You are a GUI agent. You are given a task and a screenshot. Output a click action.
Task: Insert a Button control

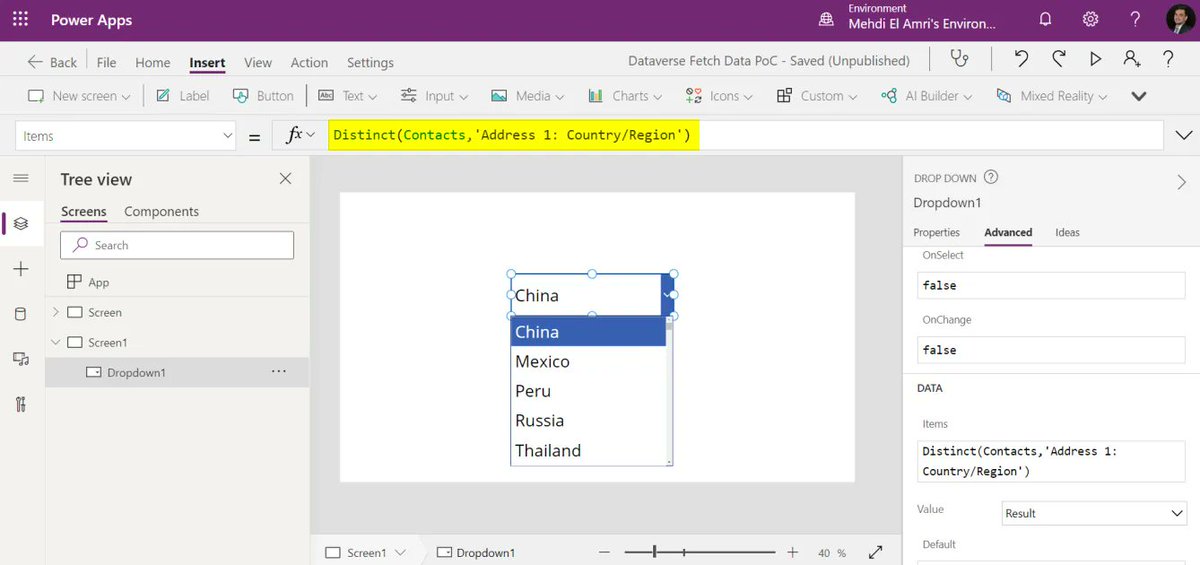pos(263,96)
